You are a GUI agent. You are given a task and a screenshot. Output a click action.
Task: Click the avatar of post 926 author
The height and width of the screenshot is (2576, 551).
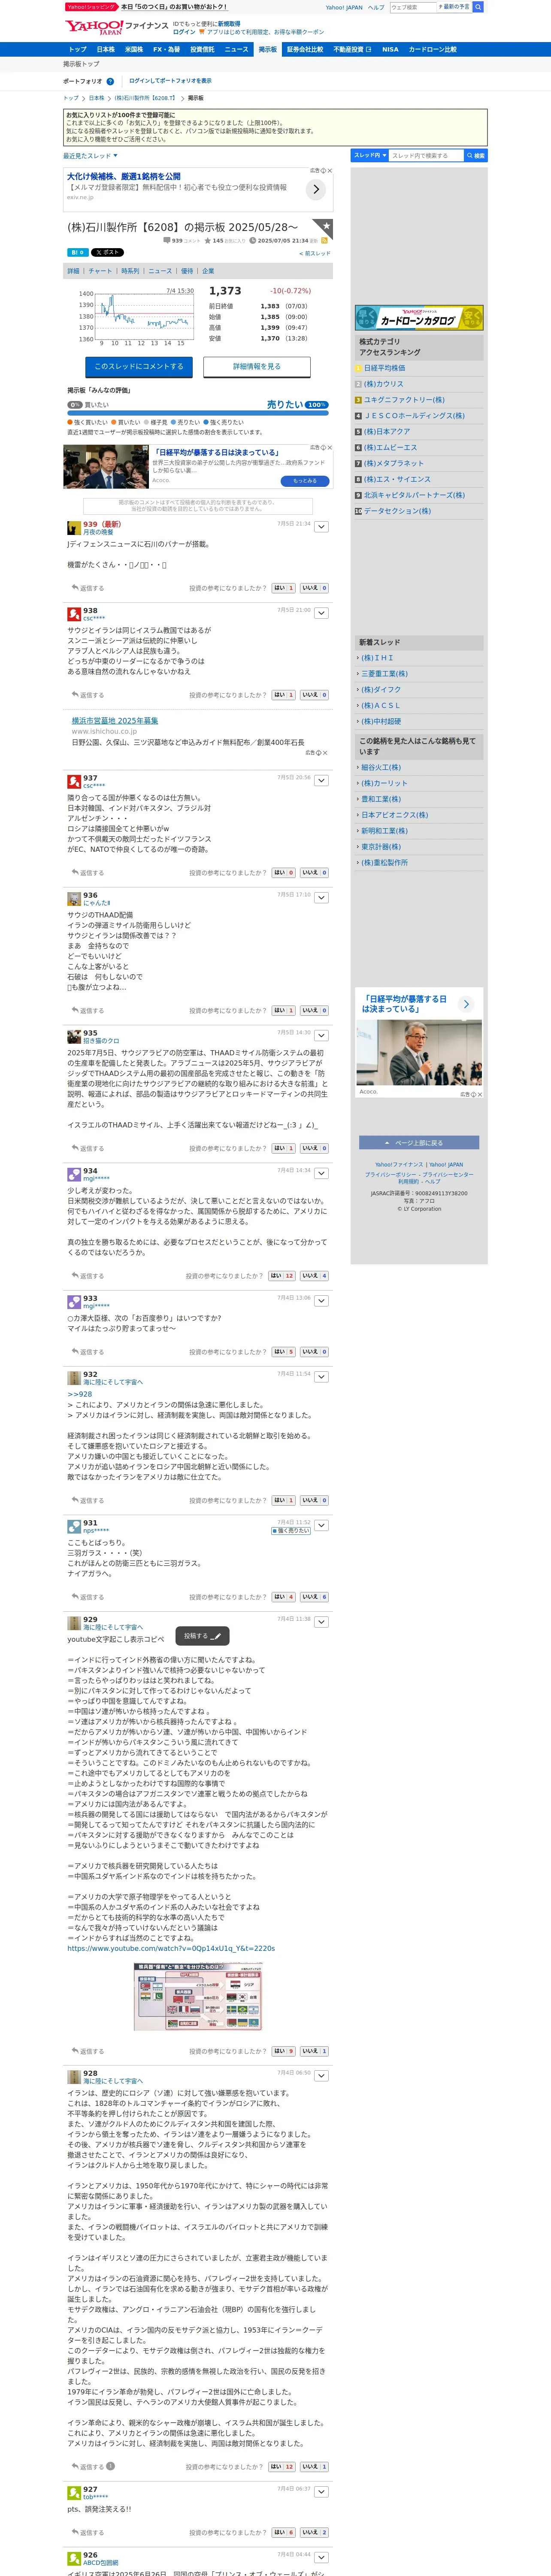pyautogui.click(x=74, y=2559)
